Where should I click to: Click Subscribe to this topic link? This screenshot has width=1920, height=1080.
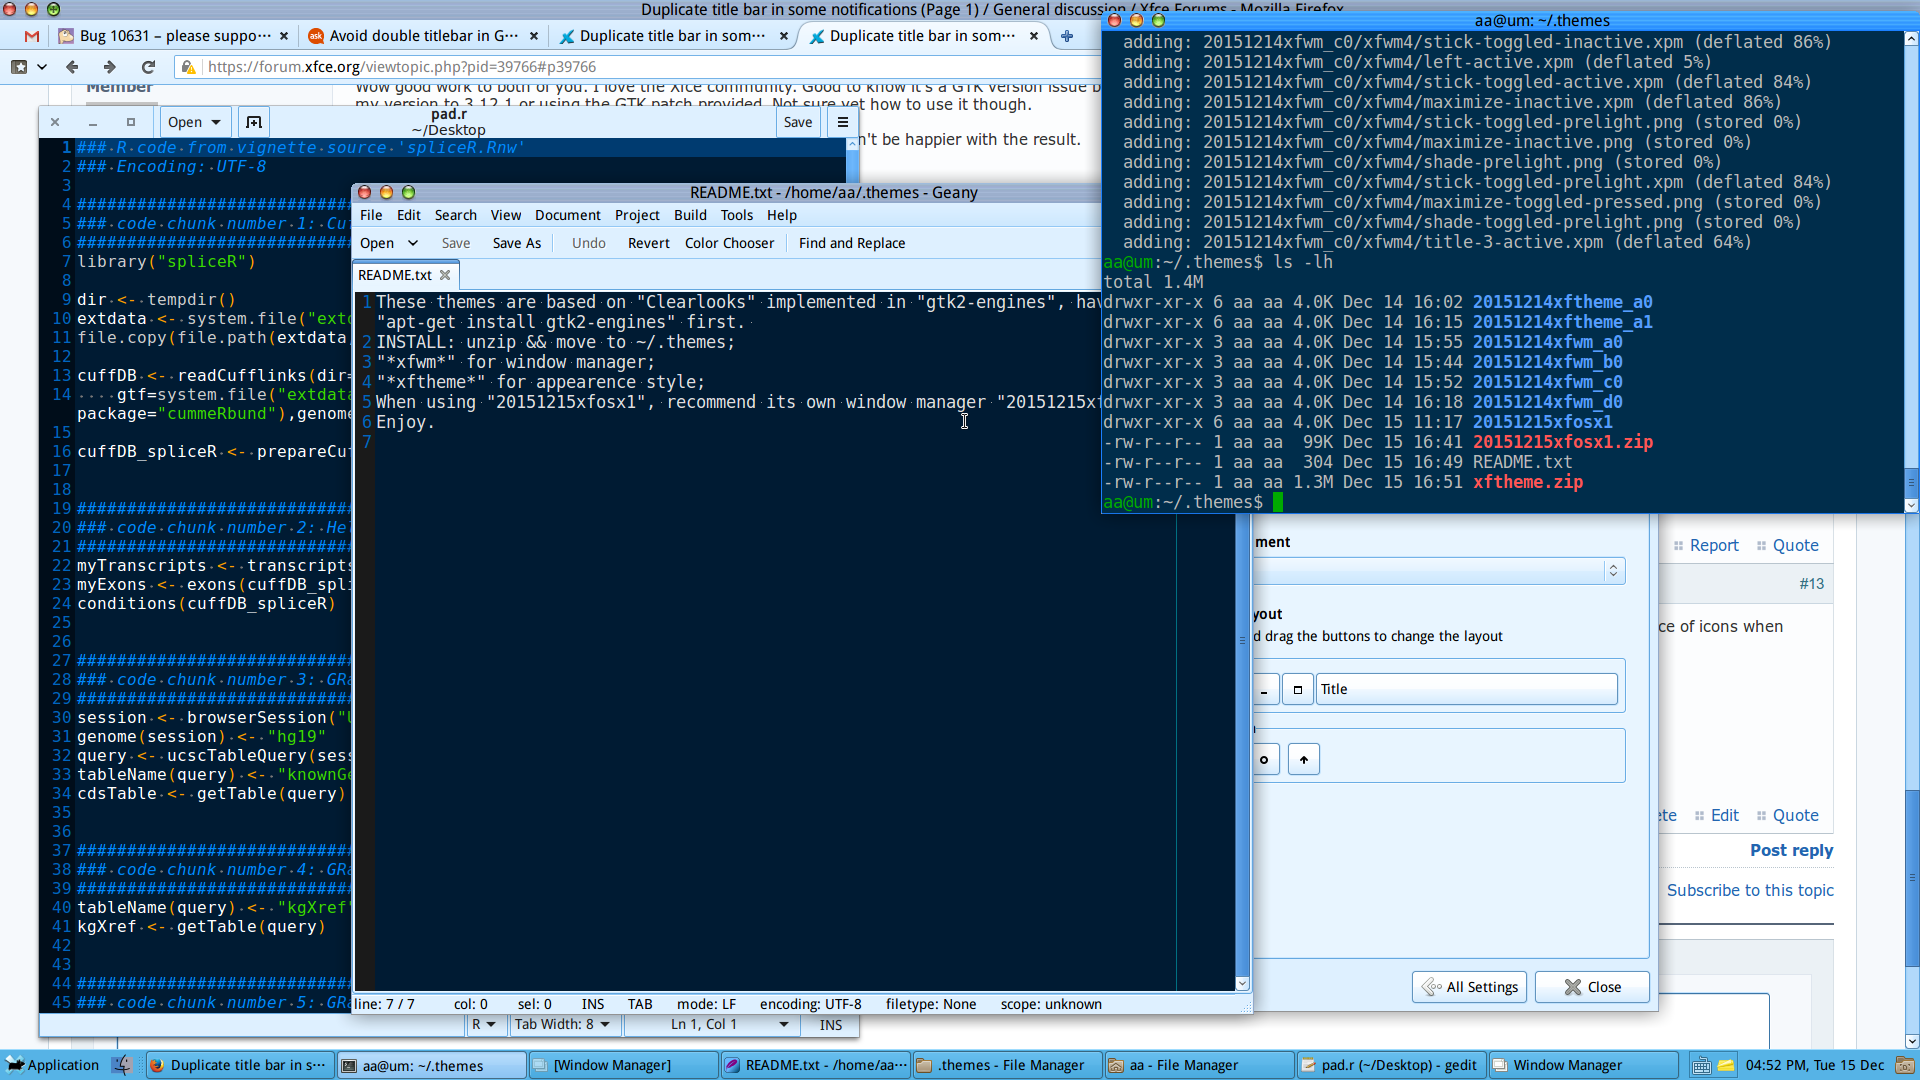tap(1750, 890)
